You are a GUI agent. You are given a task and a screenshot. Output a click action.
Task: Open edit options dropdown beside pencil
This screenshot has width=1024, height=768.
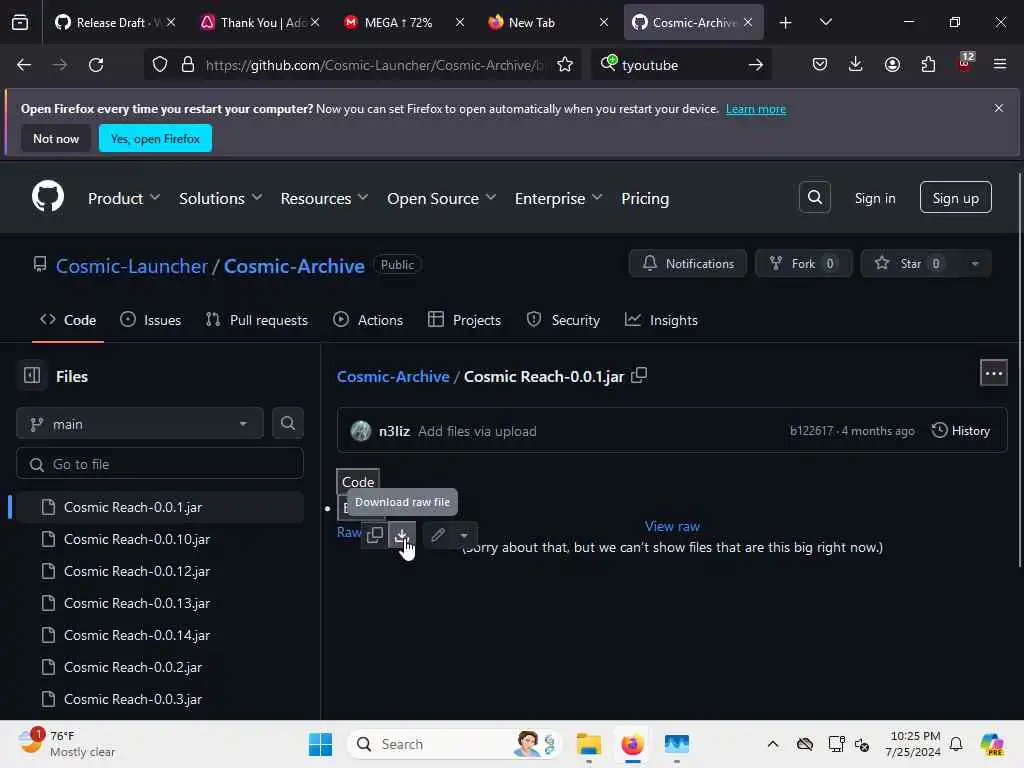point(464,535)
